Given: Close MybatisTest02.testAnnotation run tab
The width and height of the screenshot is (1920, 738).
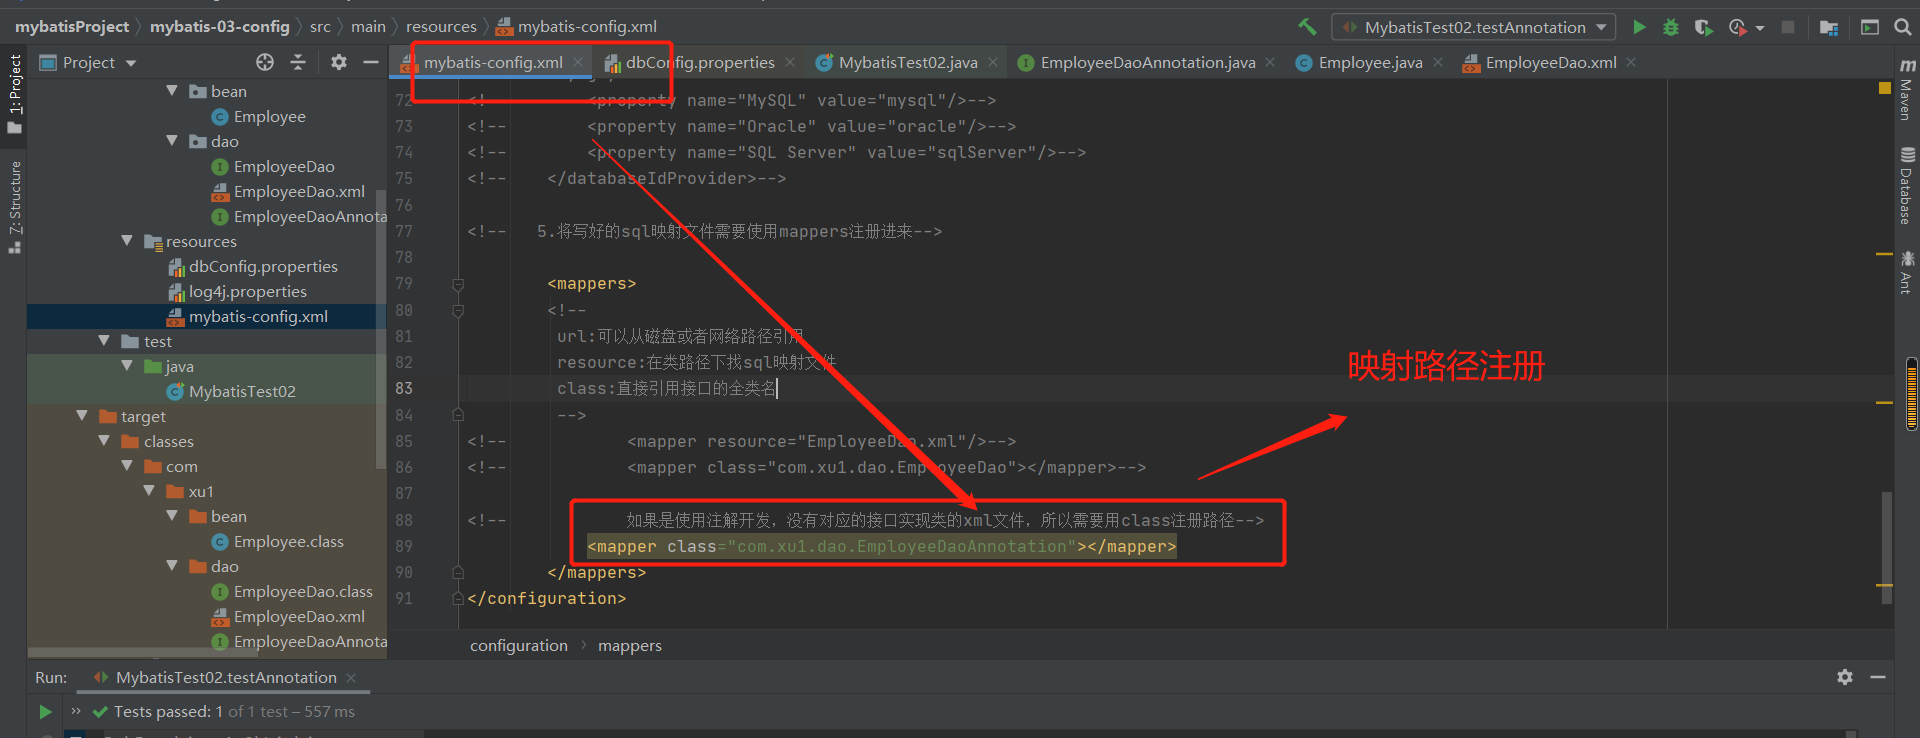Looking at the screenshot, I should click(x=351, y=678).
